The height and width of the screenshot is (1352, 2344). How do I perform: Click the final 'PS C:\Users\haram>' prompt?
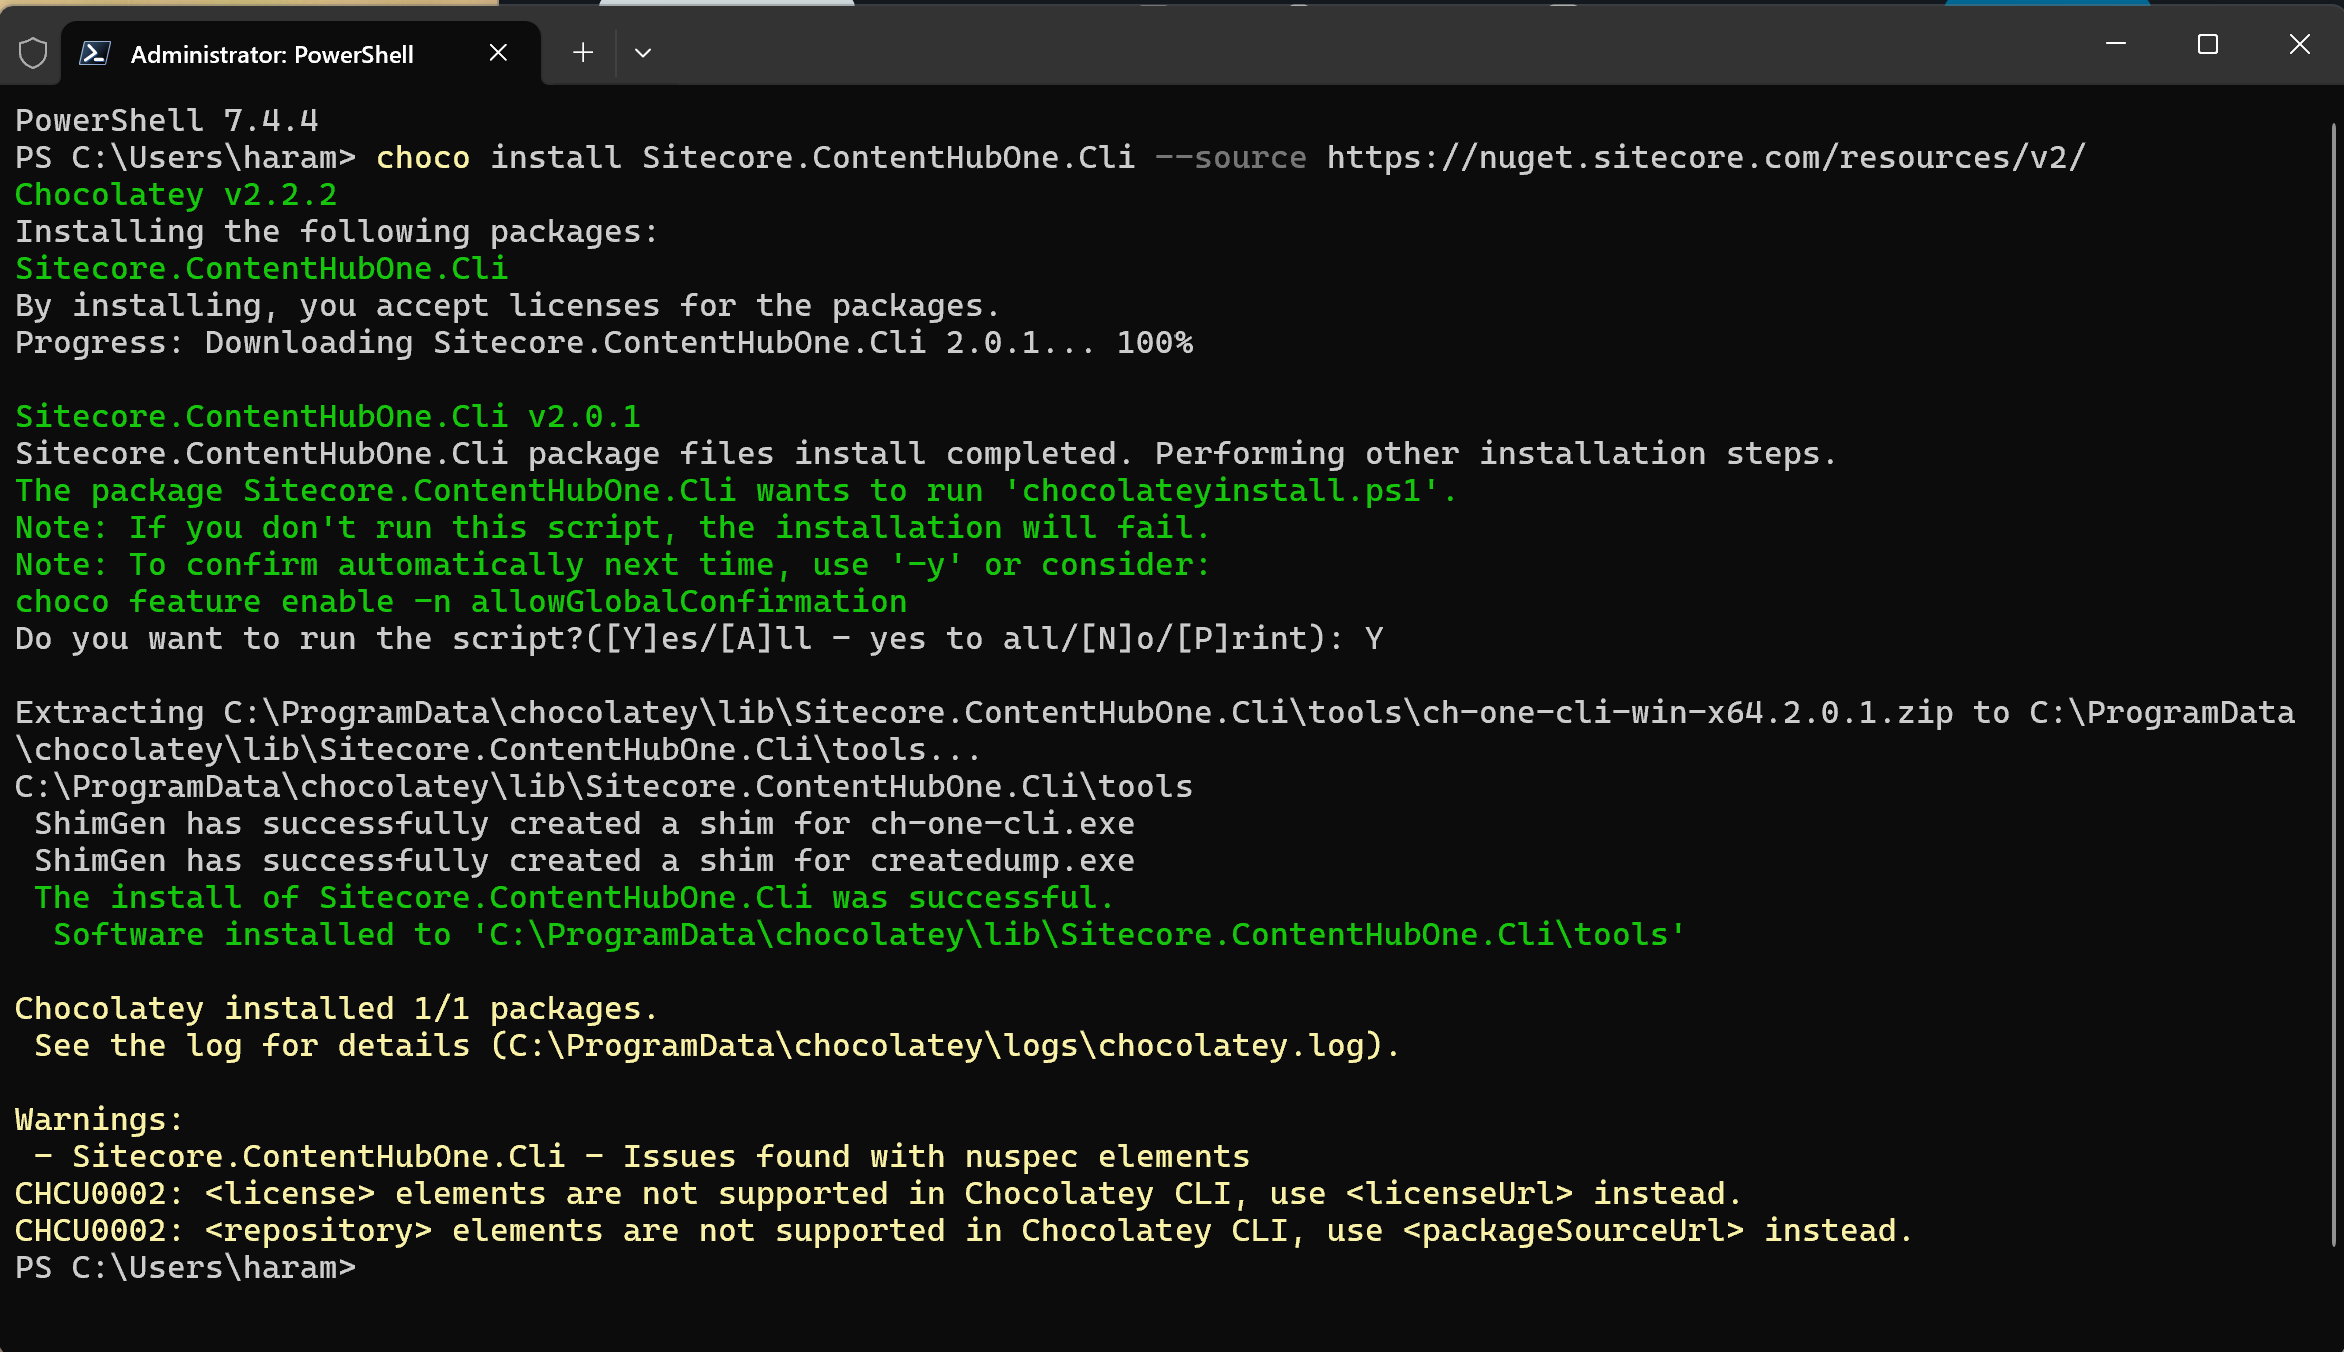[x=185, y=1268]
